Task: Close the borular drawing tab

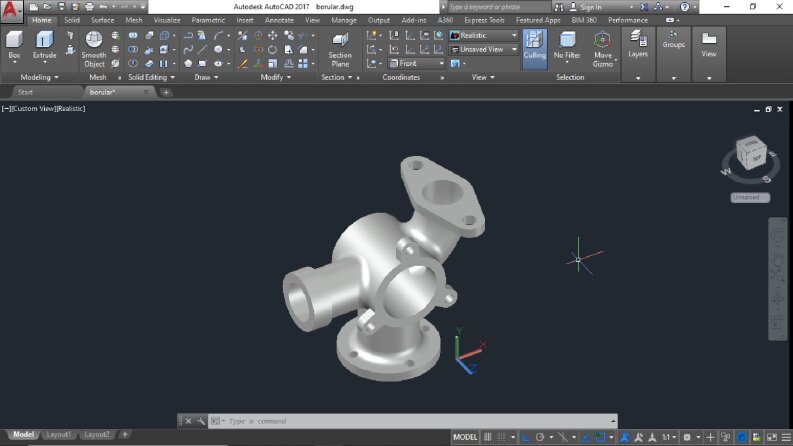Action: click(146, 92)
